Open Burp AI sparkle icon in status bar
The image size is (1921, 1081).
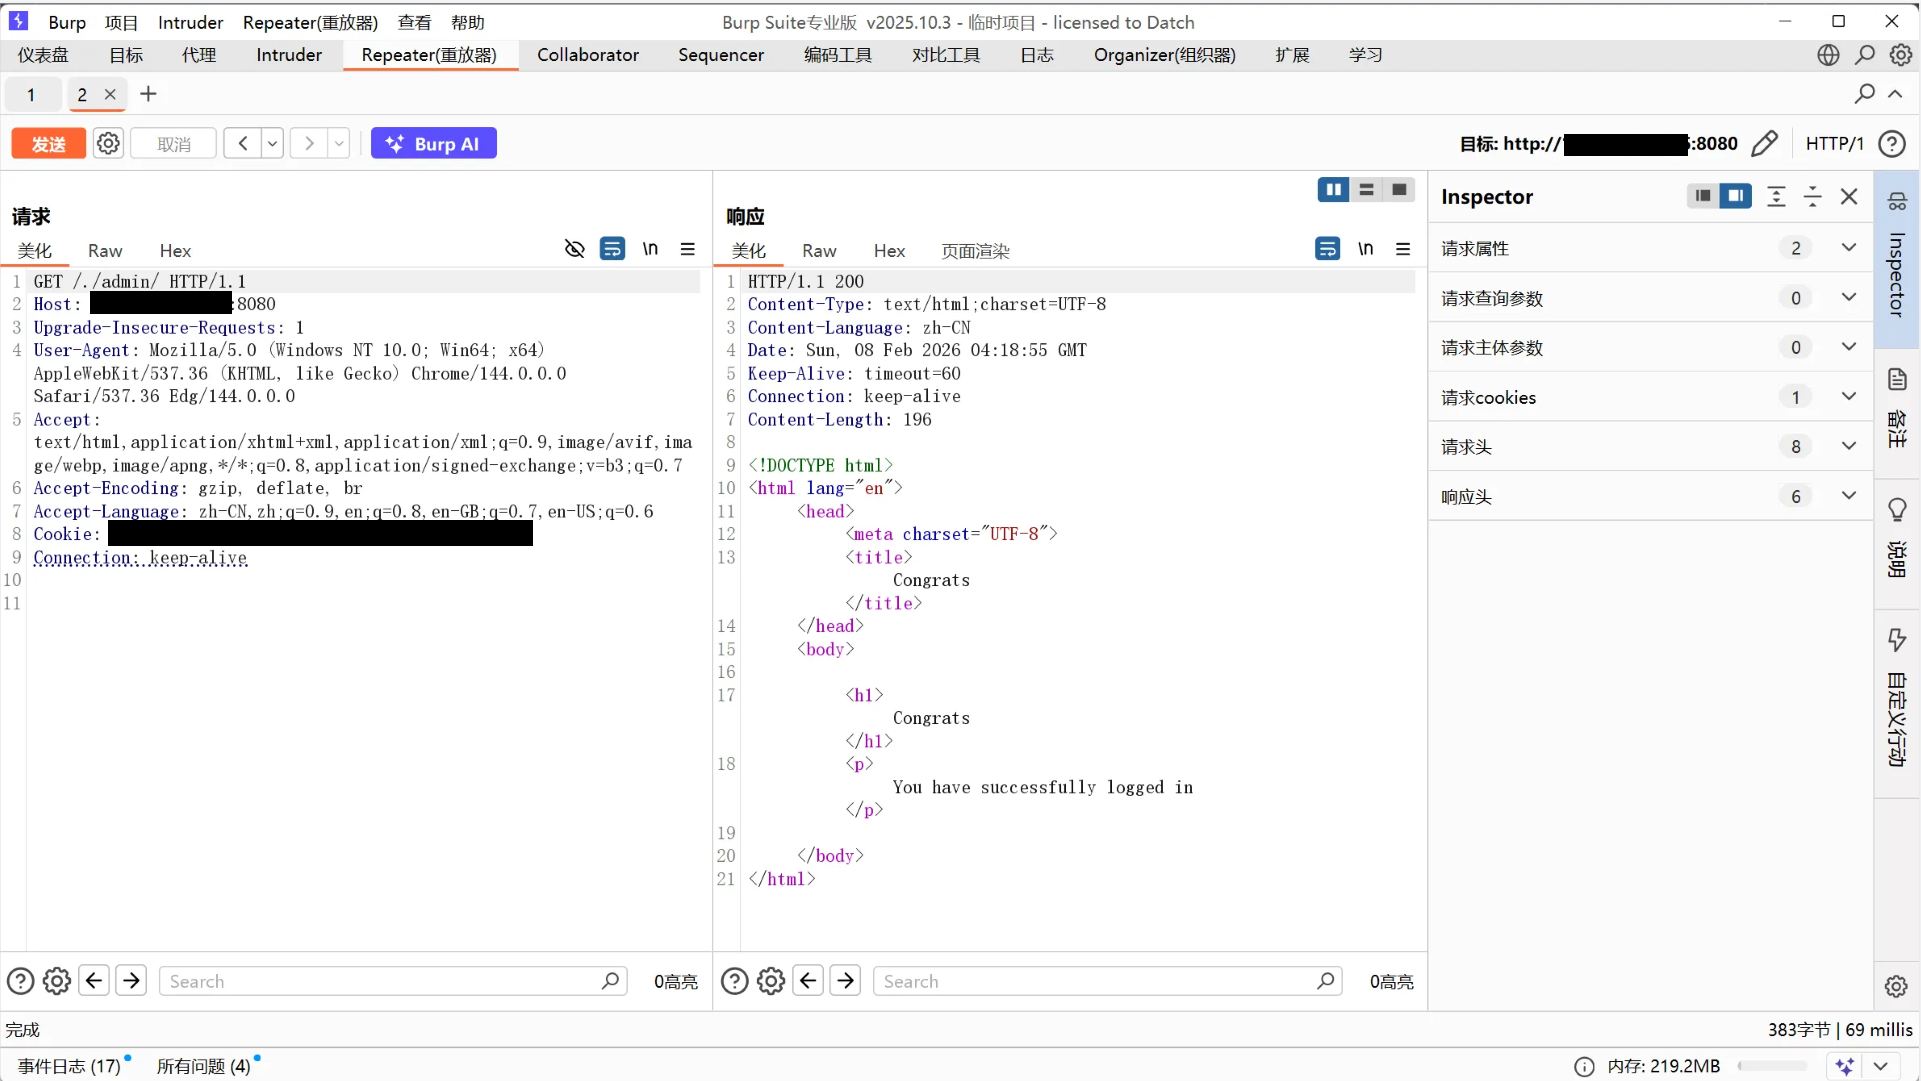(x=1845, y=1067)
